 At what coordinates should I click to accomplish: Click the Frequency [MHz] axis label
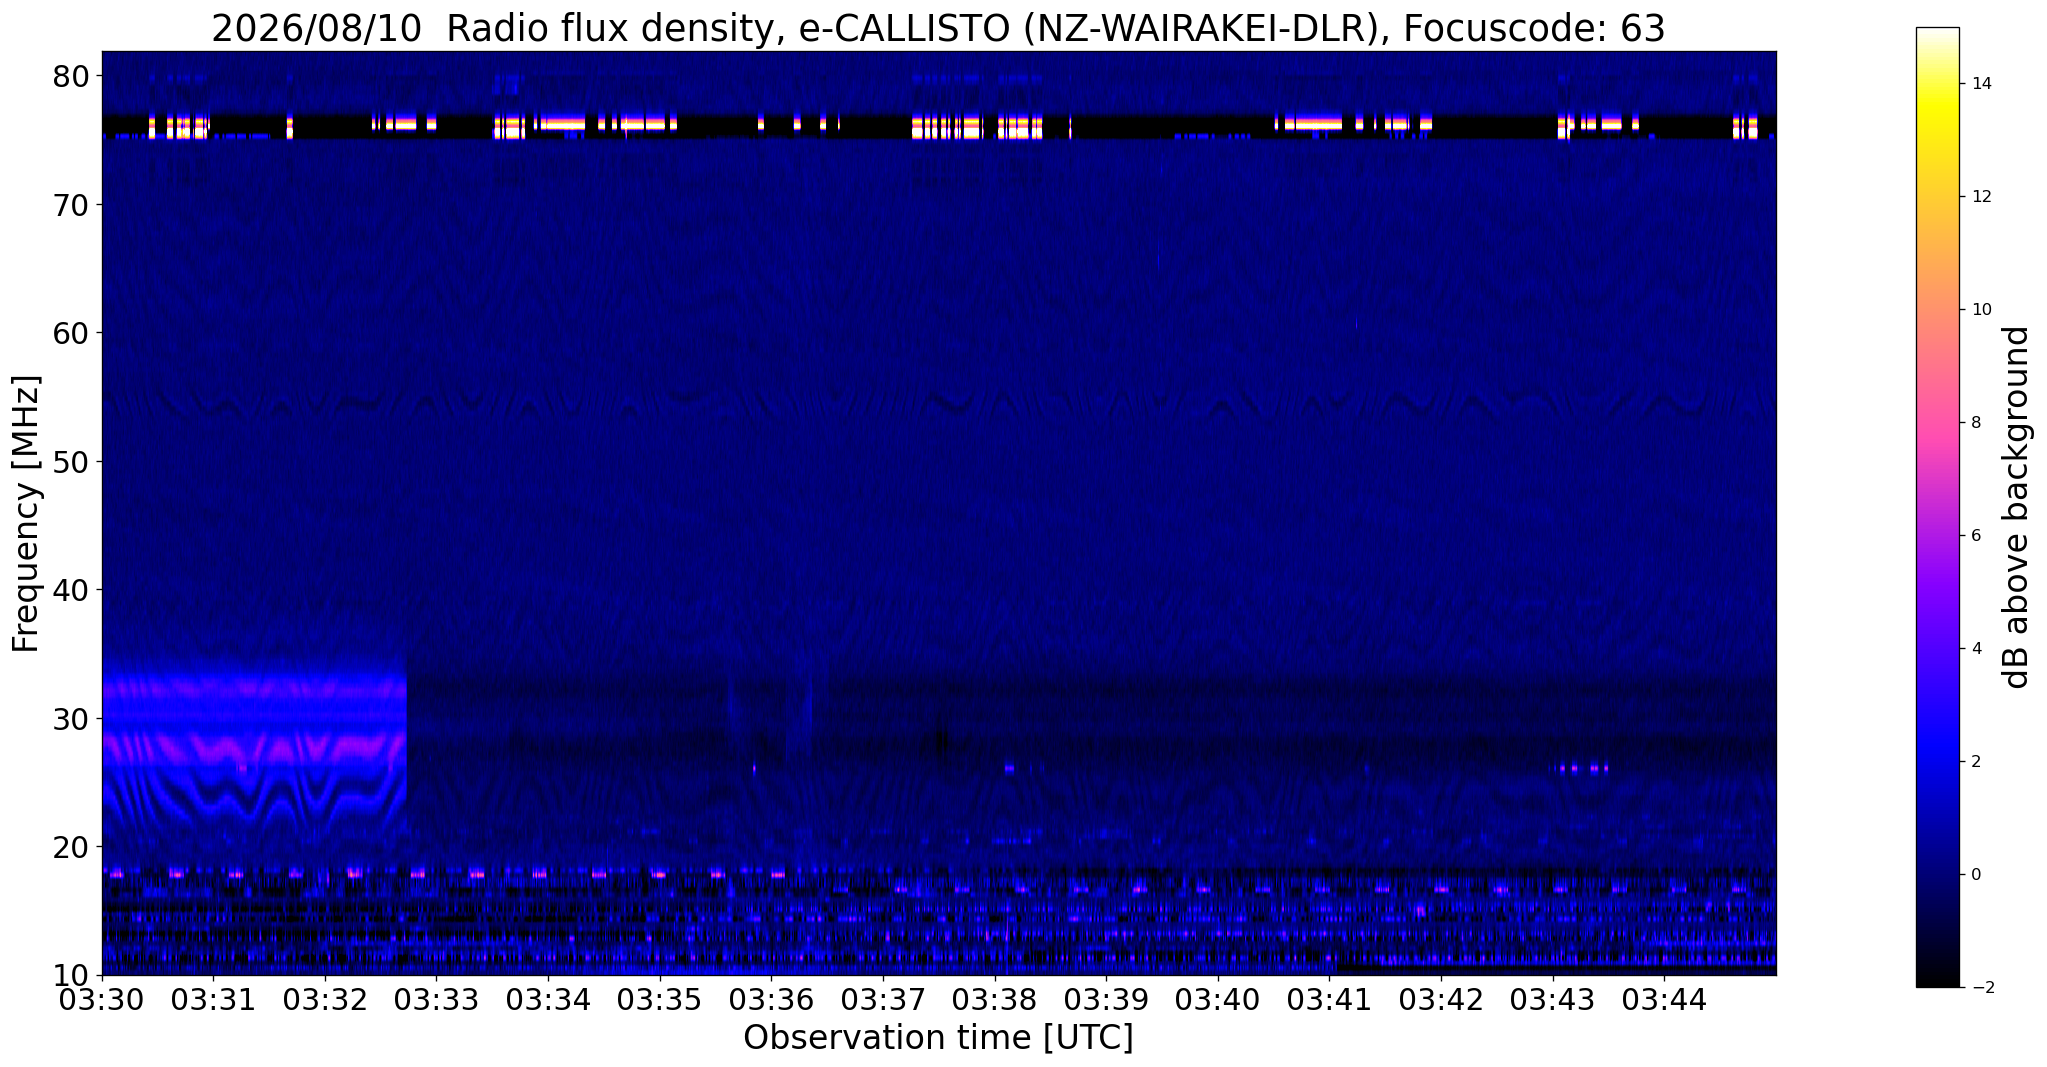point(26,513)
